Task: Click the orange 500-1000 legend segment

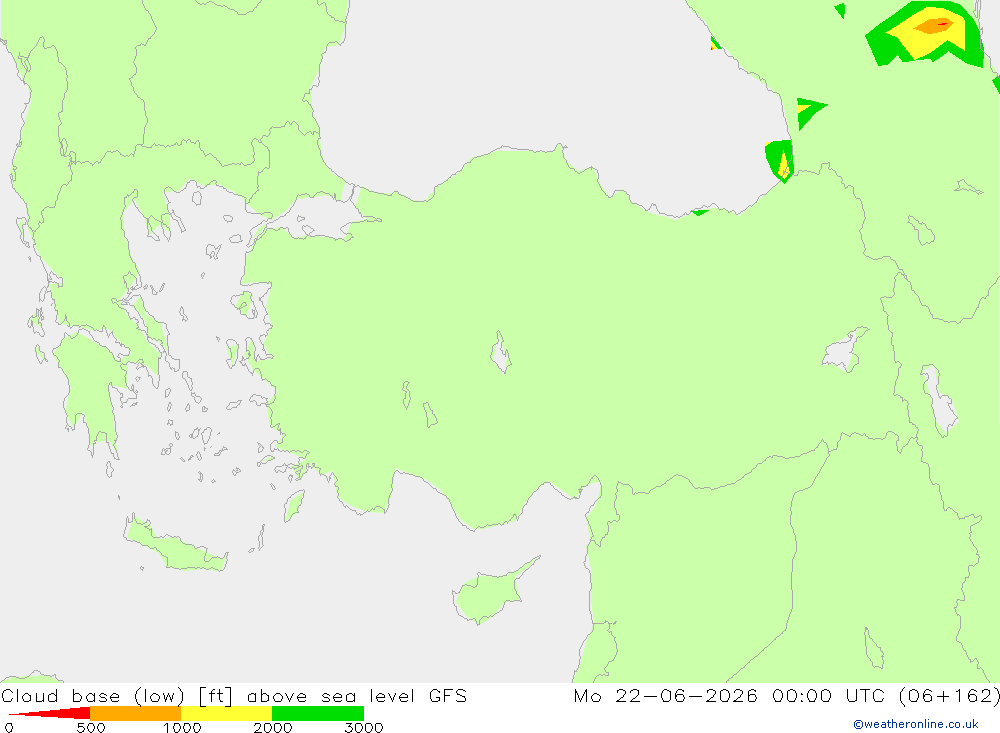Action: click(x=135, y=713)
